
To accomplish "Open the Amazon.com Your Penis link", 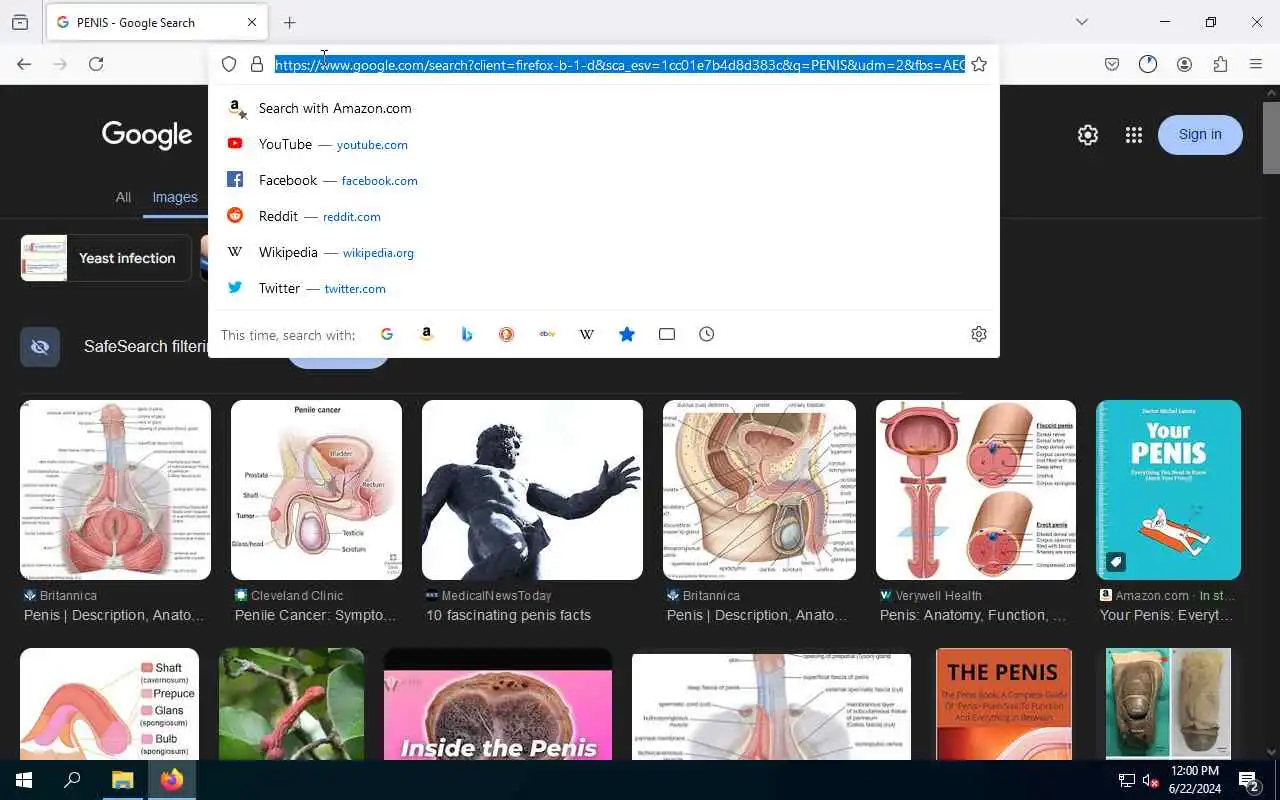I will pos(1166,615).
